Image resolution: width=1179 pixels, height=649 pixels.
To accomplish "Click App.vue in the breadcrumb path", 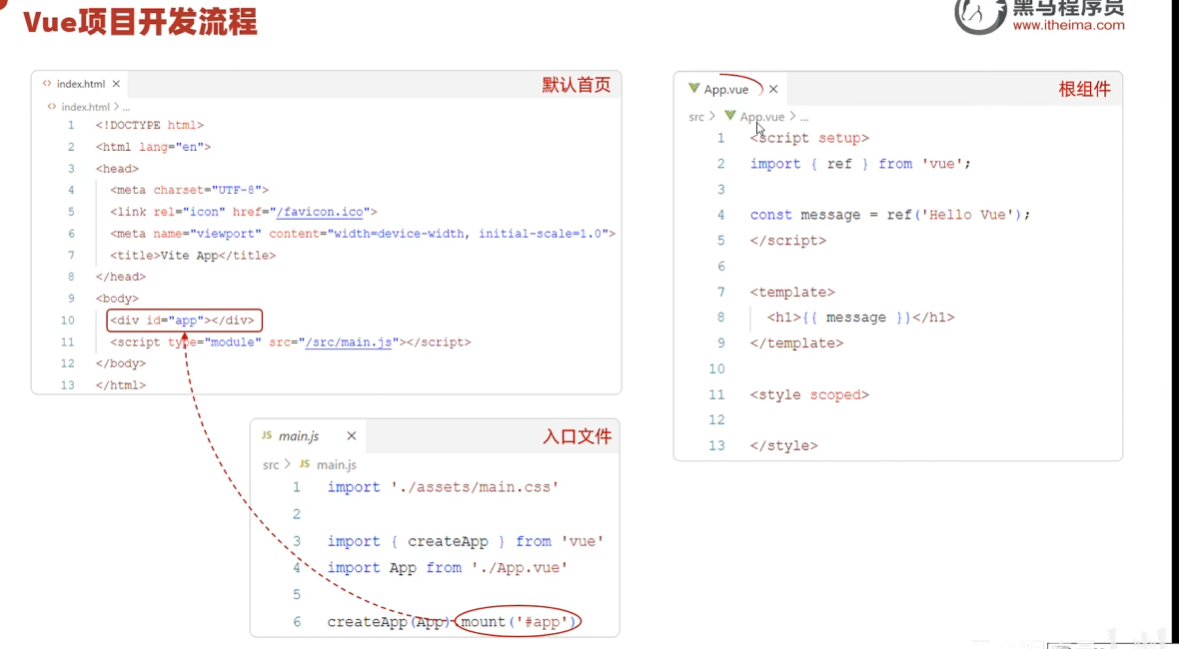I will point(762,117).
